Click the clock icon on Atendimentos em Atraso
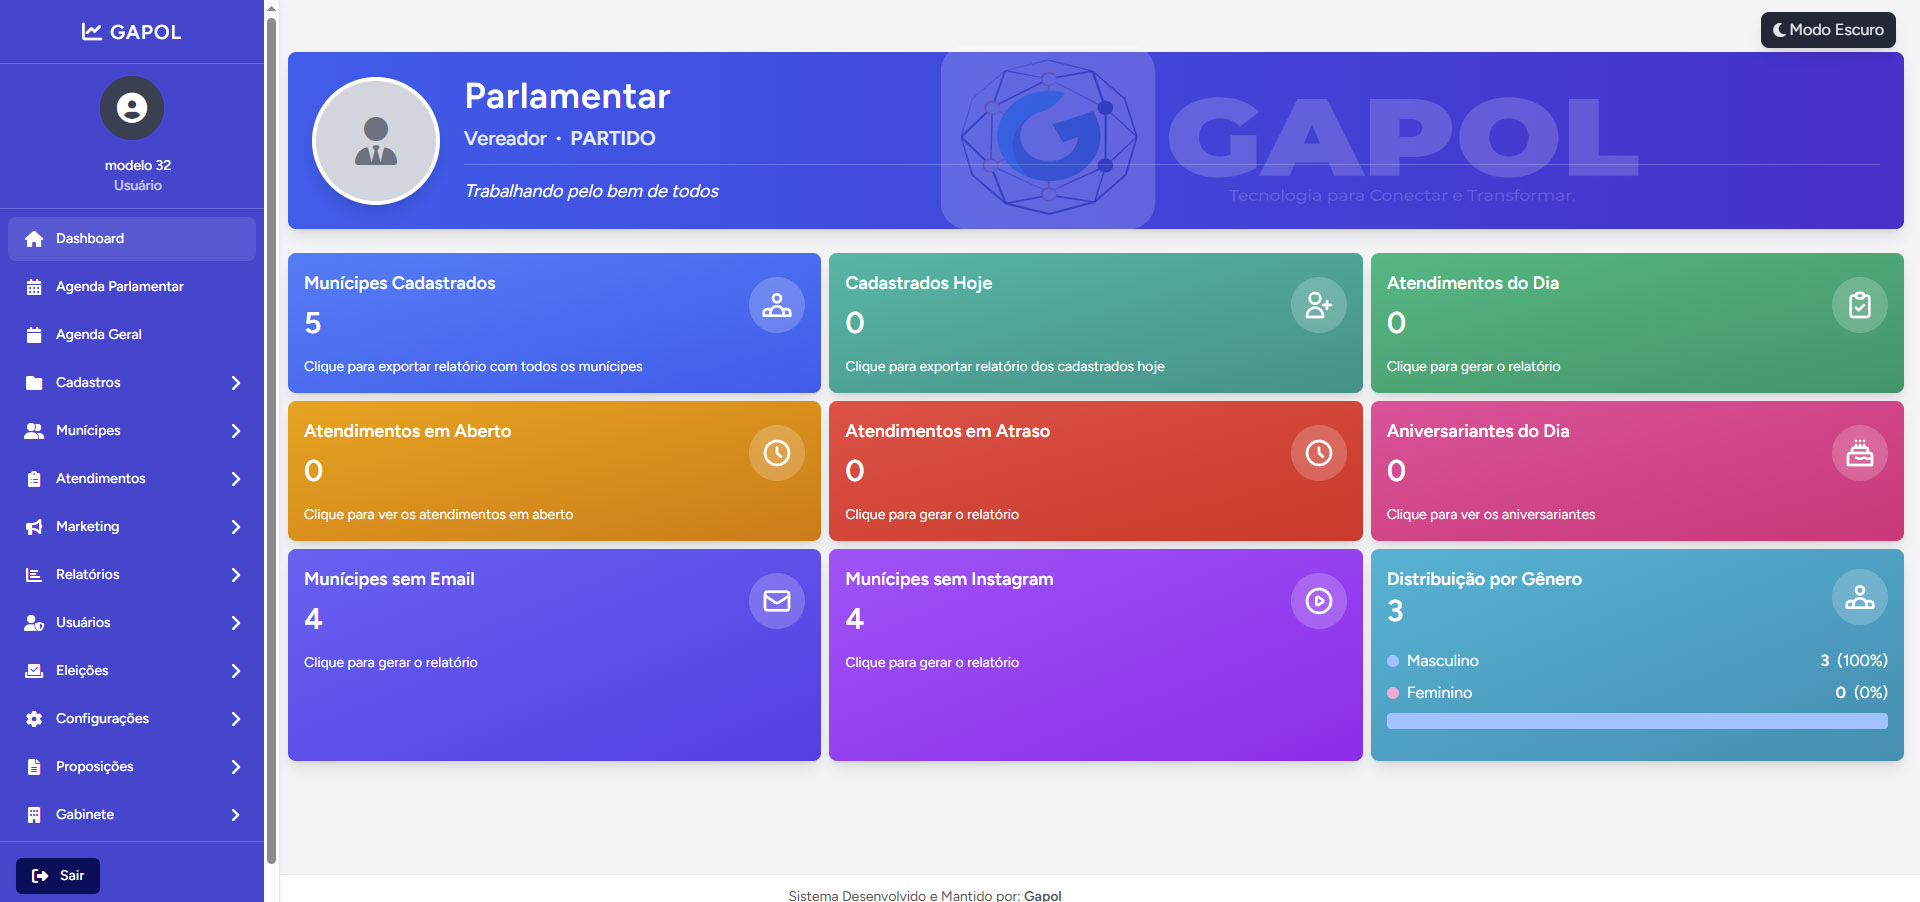 (x=1318, y=453)
